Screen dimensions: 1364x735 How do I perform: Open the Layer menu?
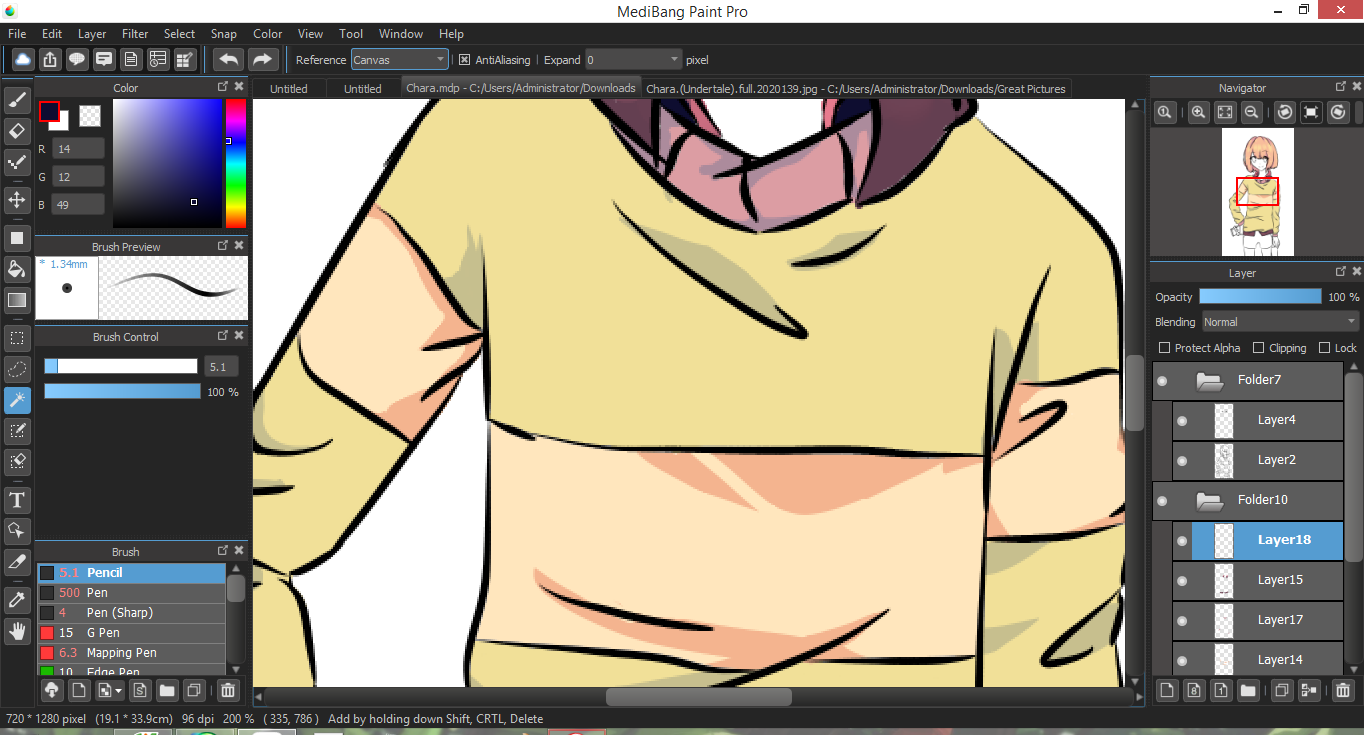[92, 34]
